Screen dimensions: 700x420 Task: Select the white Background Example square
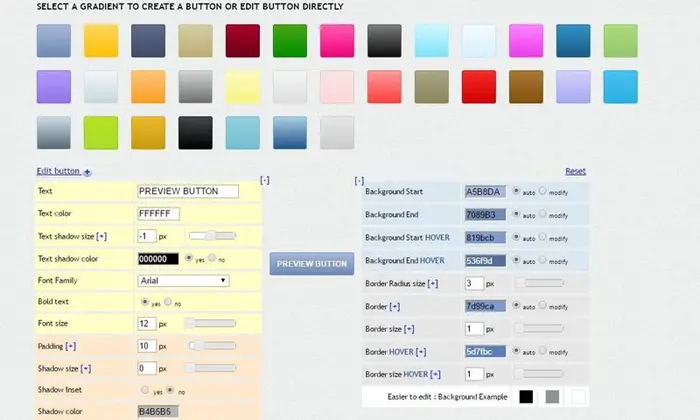(578, 397)
